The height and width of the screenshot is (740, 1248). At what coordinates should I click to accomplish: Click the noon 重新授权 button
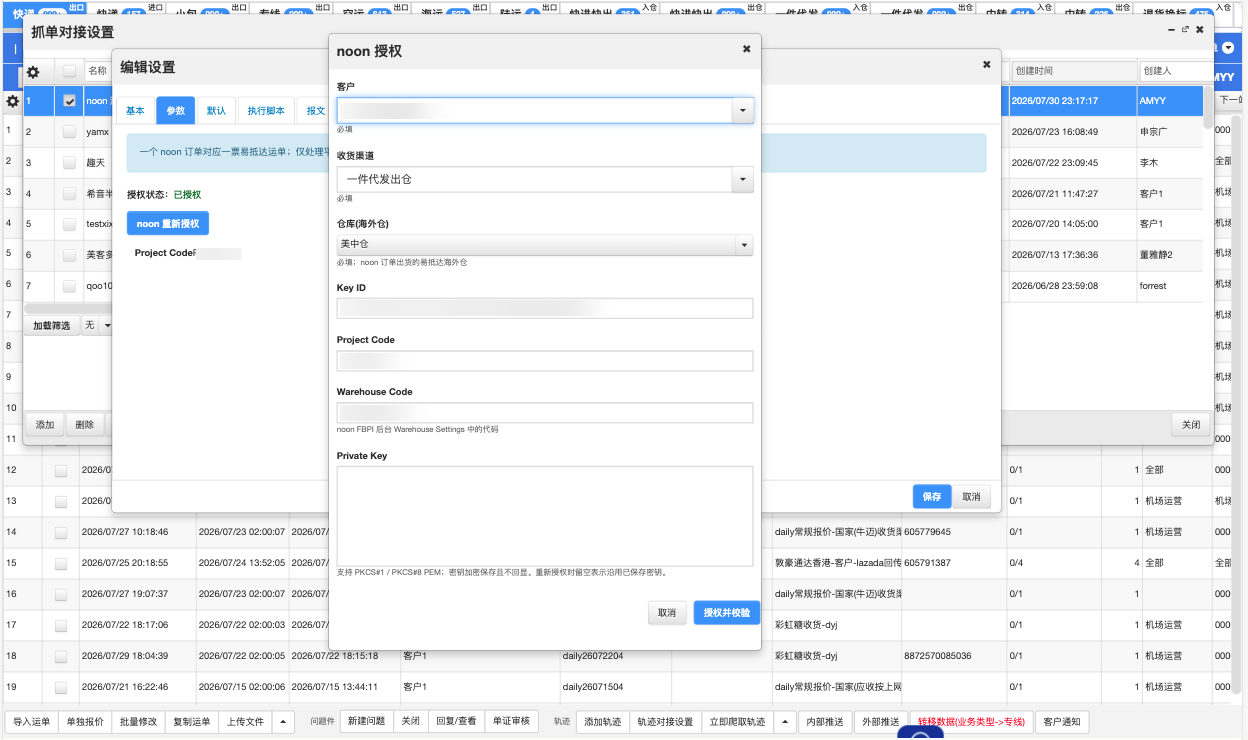168,224
